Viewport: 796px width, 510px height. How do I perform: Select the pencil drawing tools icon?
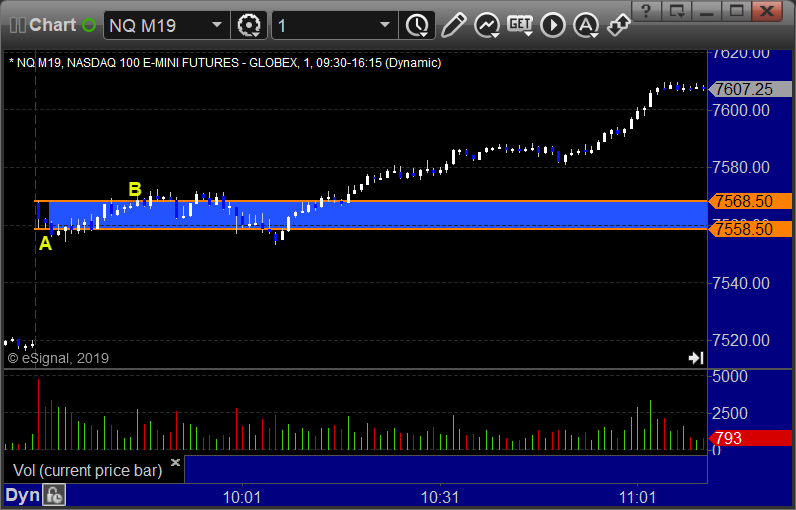[454, 25]
